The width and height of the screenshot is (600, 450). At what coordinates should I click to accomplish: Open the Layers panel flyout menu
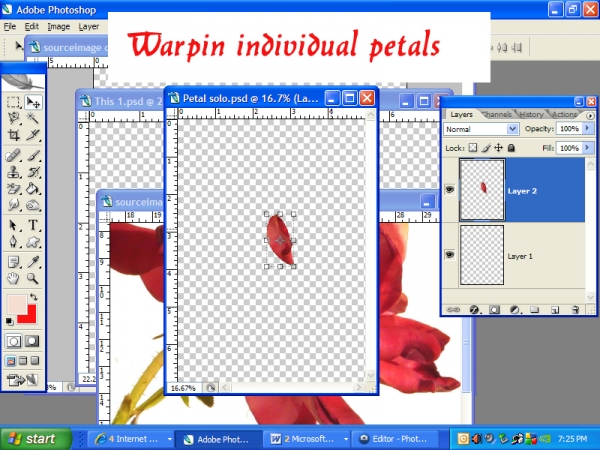(x=590, y=115)
